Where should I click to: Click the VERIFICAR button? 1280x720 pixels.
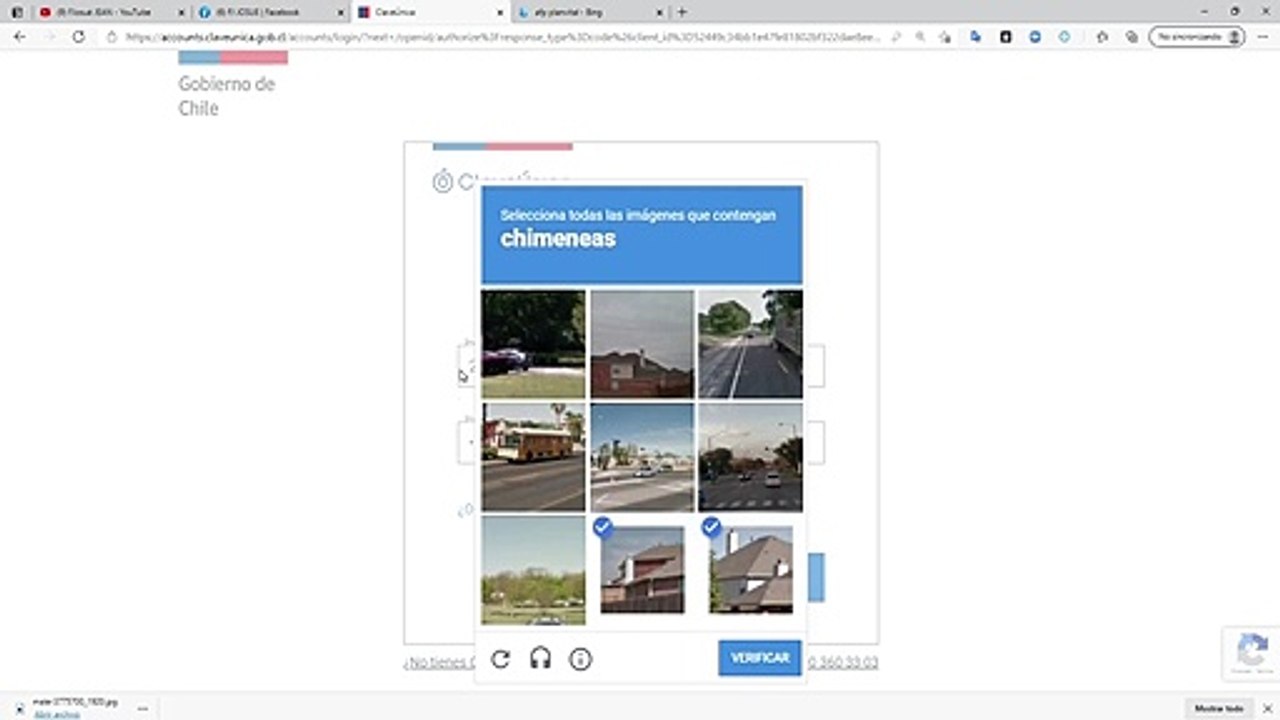point(760,658)
